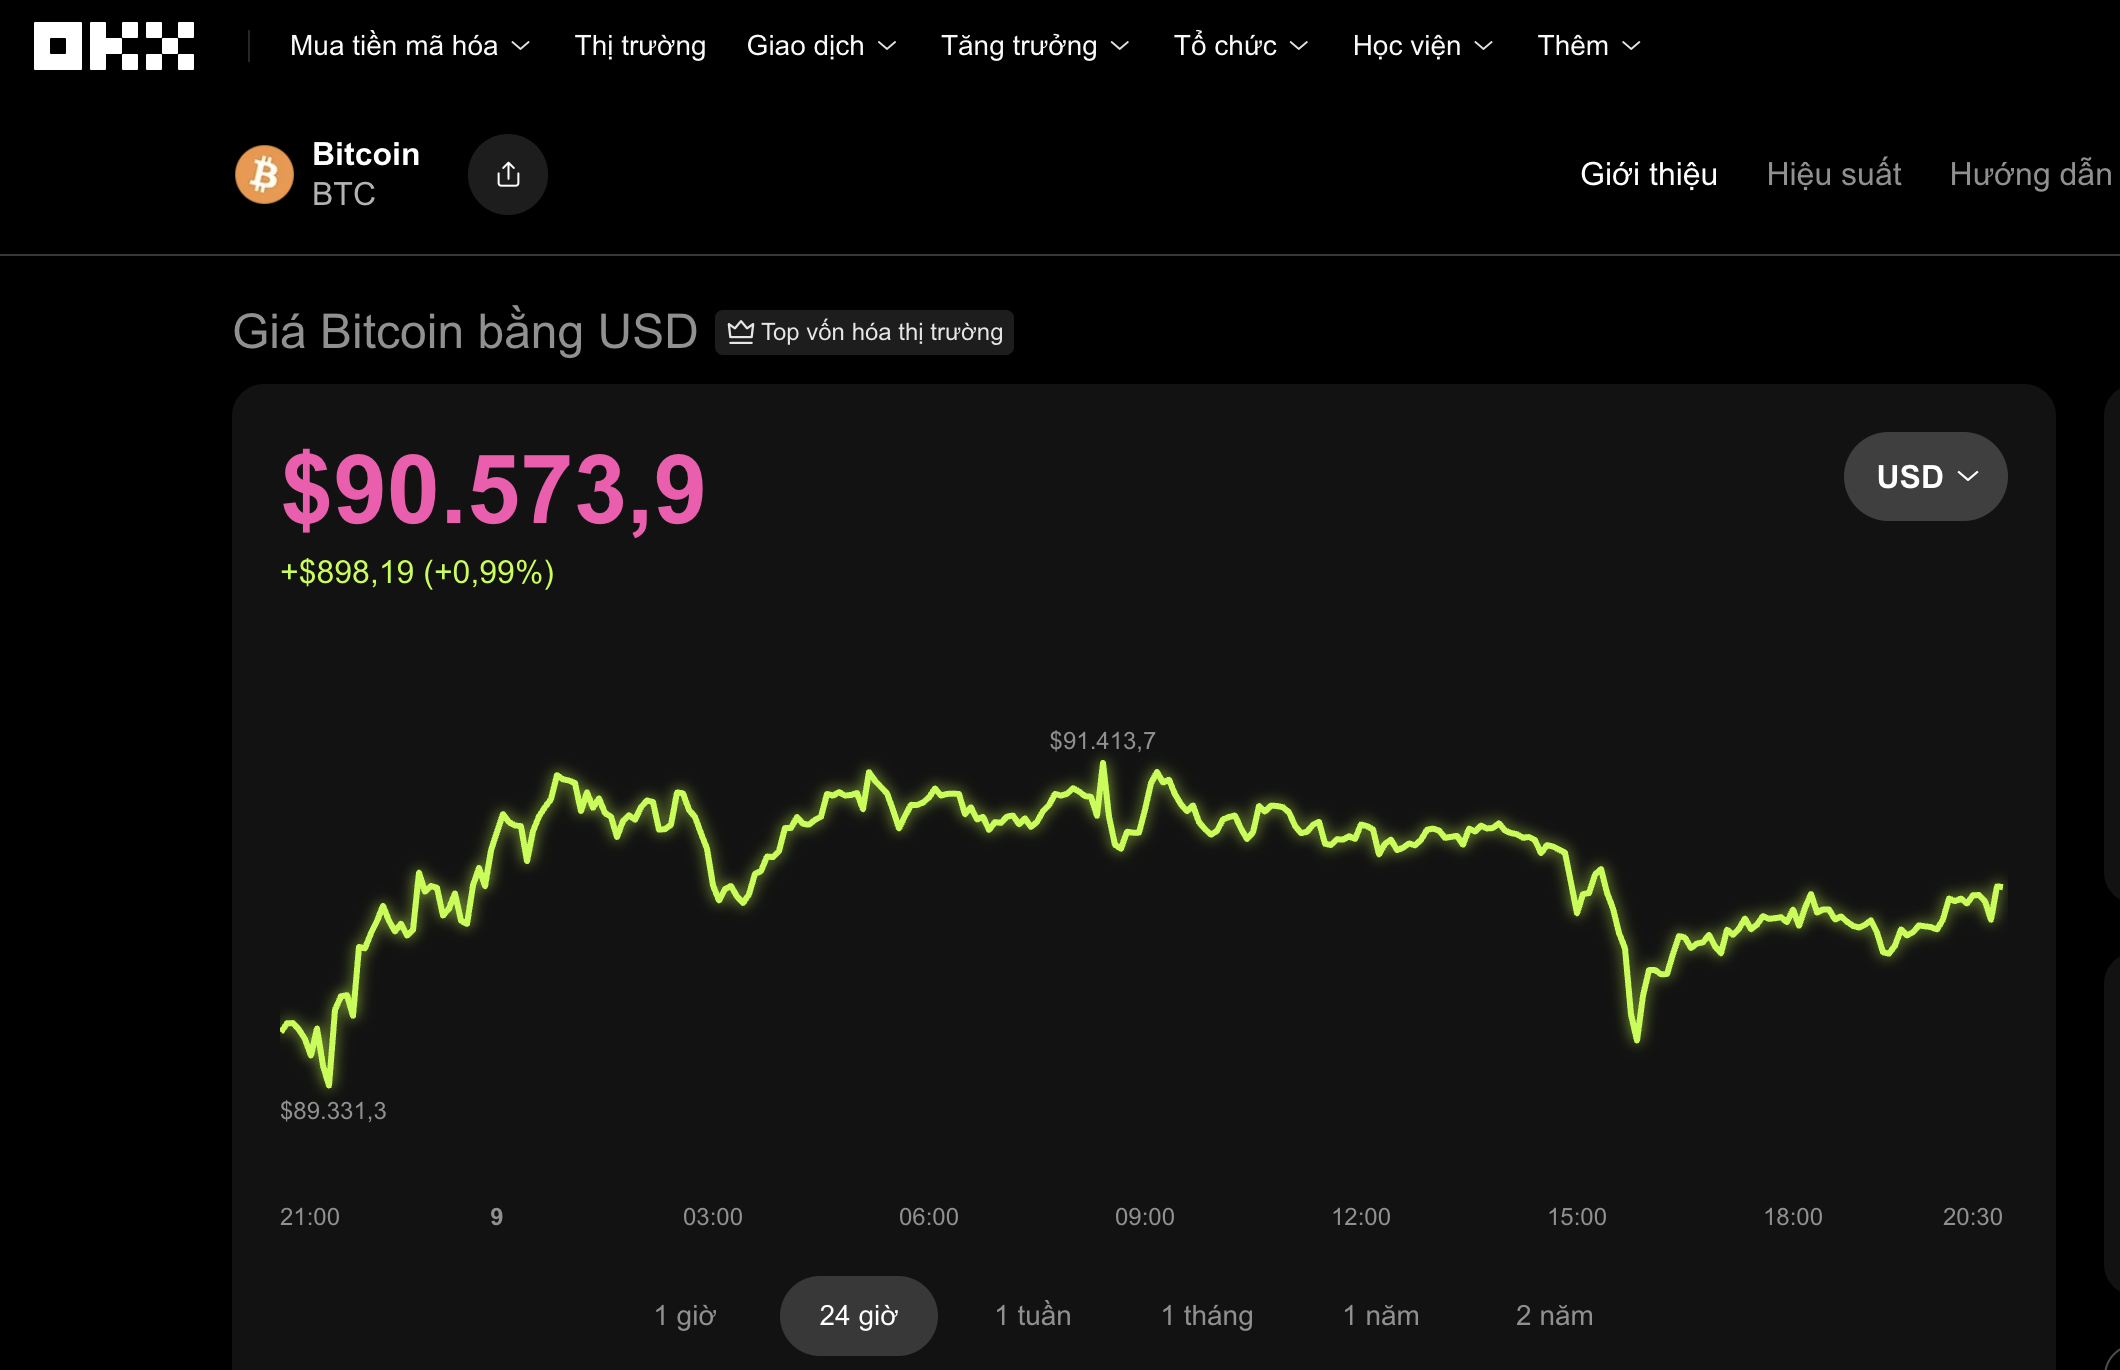Select the 1 tuần time range
The height and width of the screenshot is (1370, 2120).
point(1032,1316)
